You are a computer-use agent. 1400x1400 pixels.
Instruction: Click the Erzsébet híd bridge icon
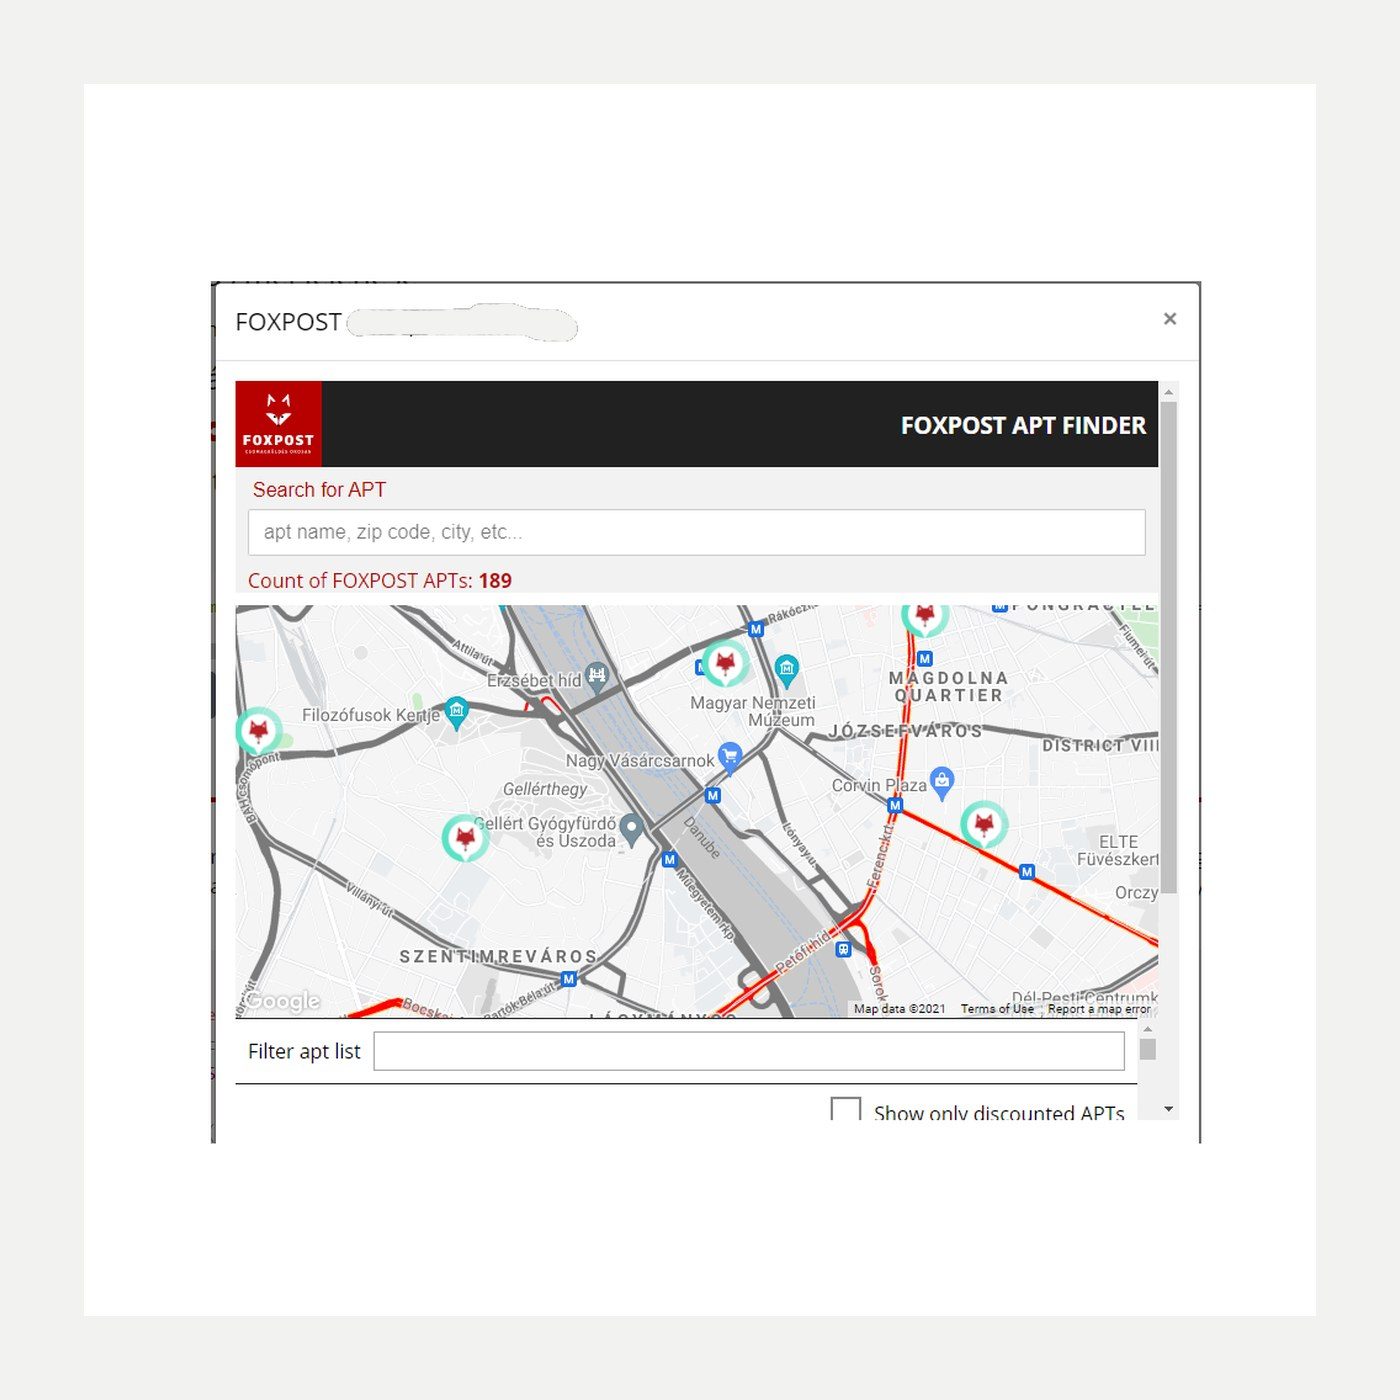(x=597, y=677)
